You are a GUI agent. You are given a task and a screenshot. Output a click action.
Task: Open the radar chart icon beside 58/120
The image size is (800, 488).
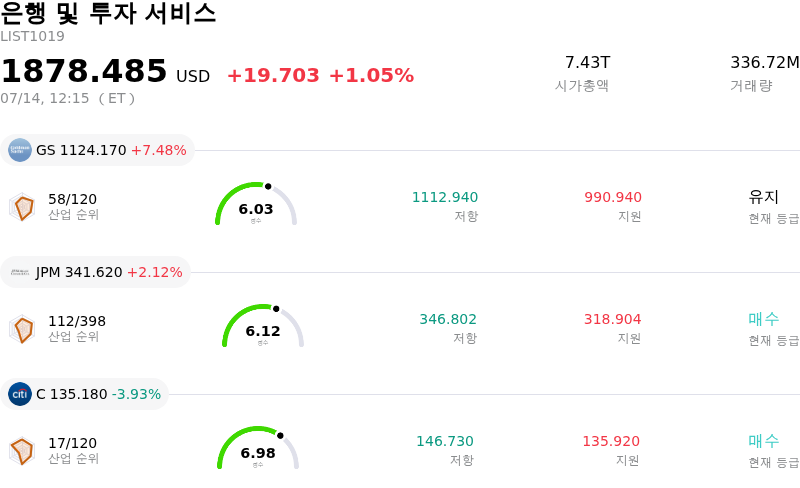tap(22, 207)
